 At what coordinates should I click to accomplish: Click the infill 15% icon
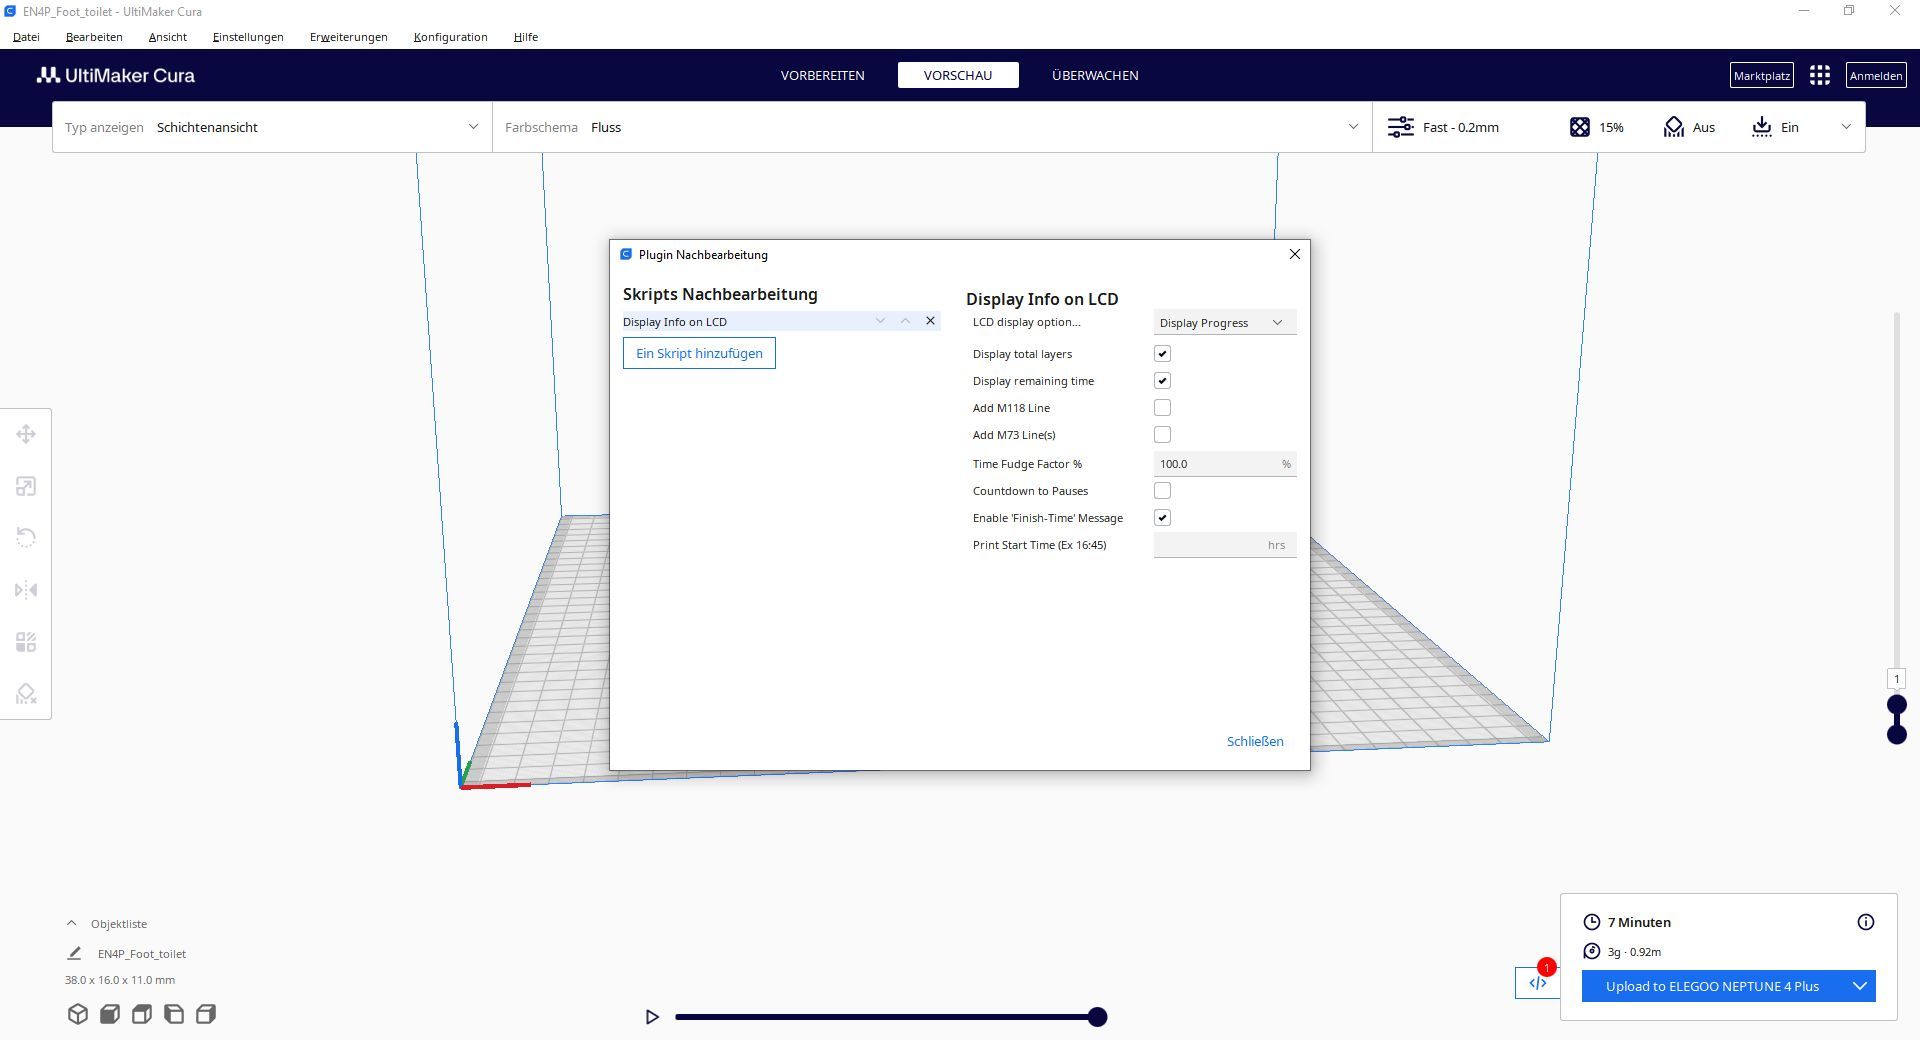pyautogui.click(x=1580, y=127)
